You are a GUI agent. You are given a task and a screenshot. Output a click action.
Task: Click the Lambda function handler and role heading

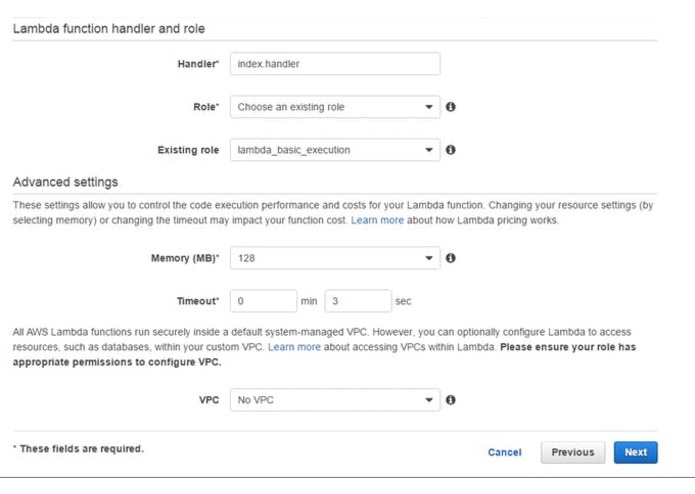click(109, 29)
